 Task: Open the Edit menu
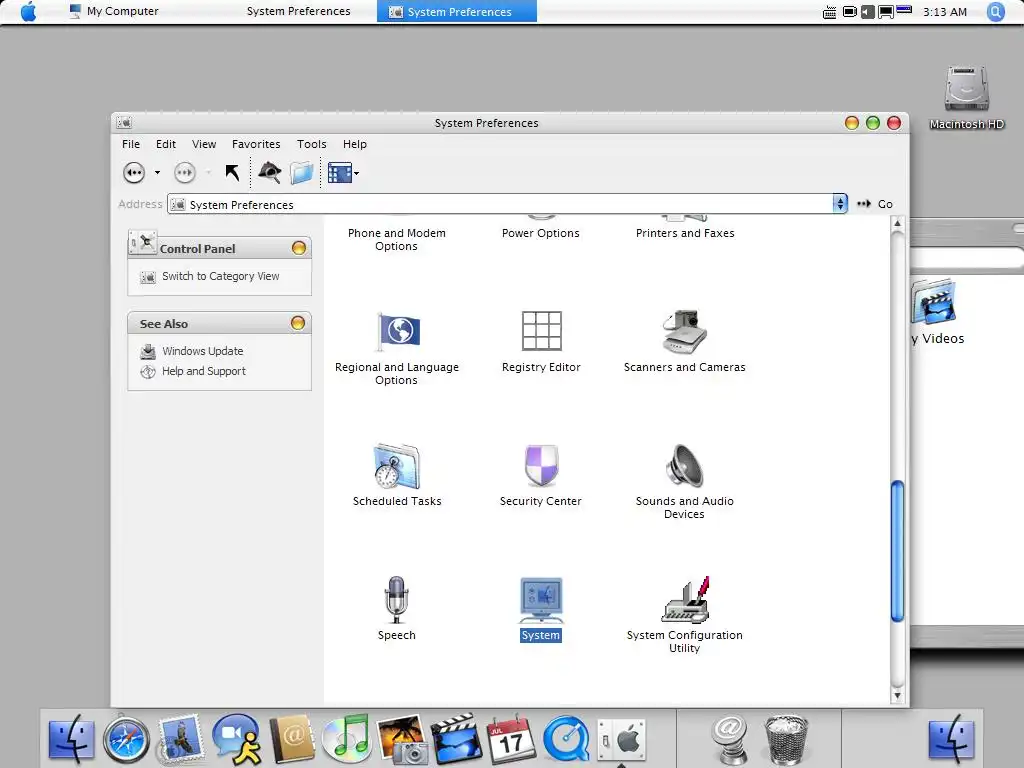pyautogui.click(x=165, y=144)
